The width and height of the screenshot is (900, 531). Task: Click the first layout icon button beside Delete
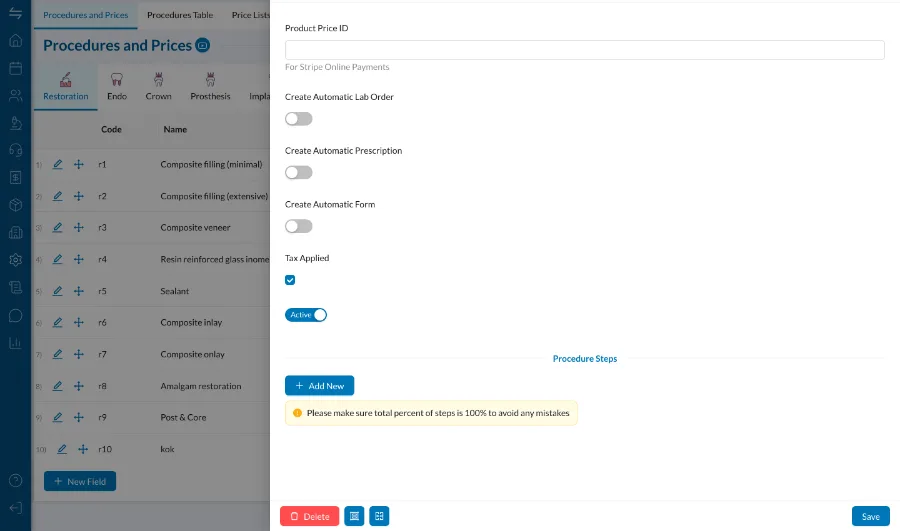[x=354, y=516]
